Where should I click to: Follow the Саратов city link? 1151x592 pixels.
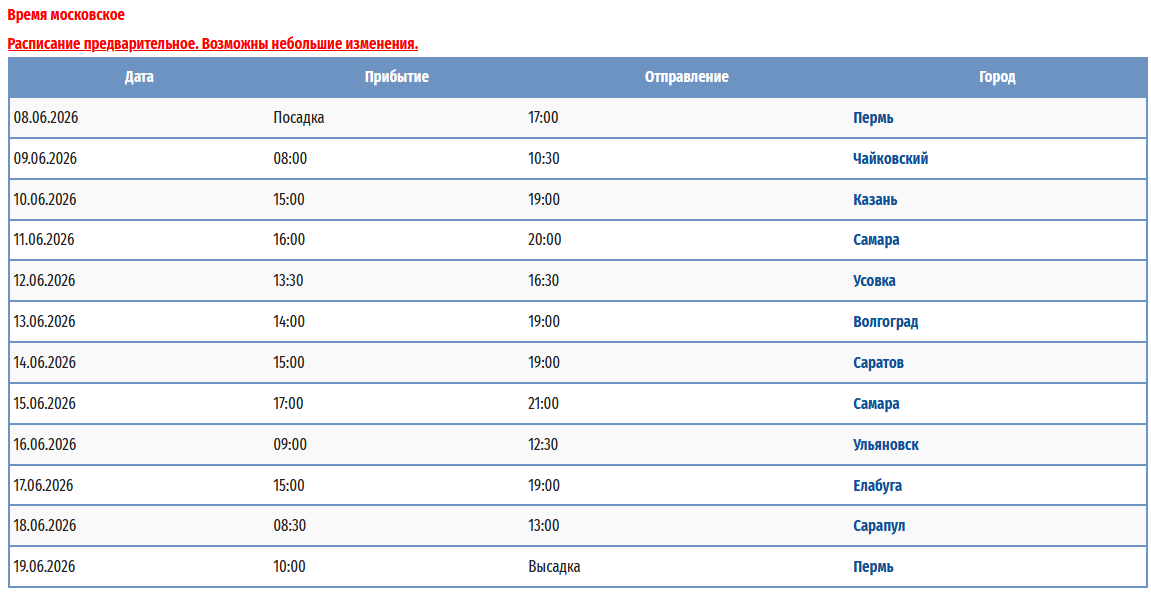(878, 363)
